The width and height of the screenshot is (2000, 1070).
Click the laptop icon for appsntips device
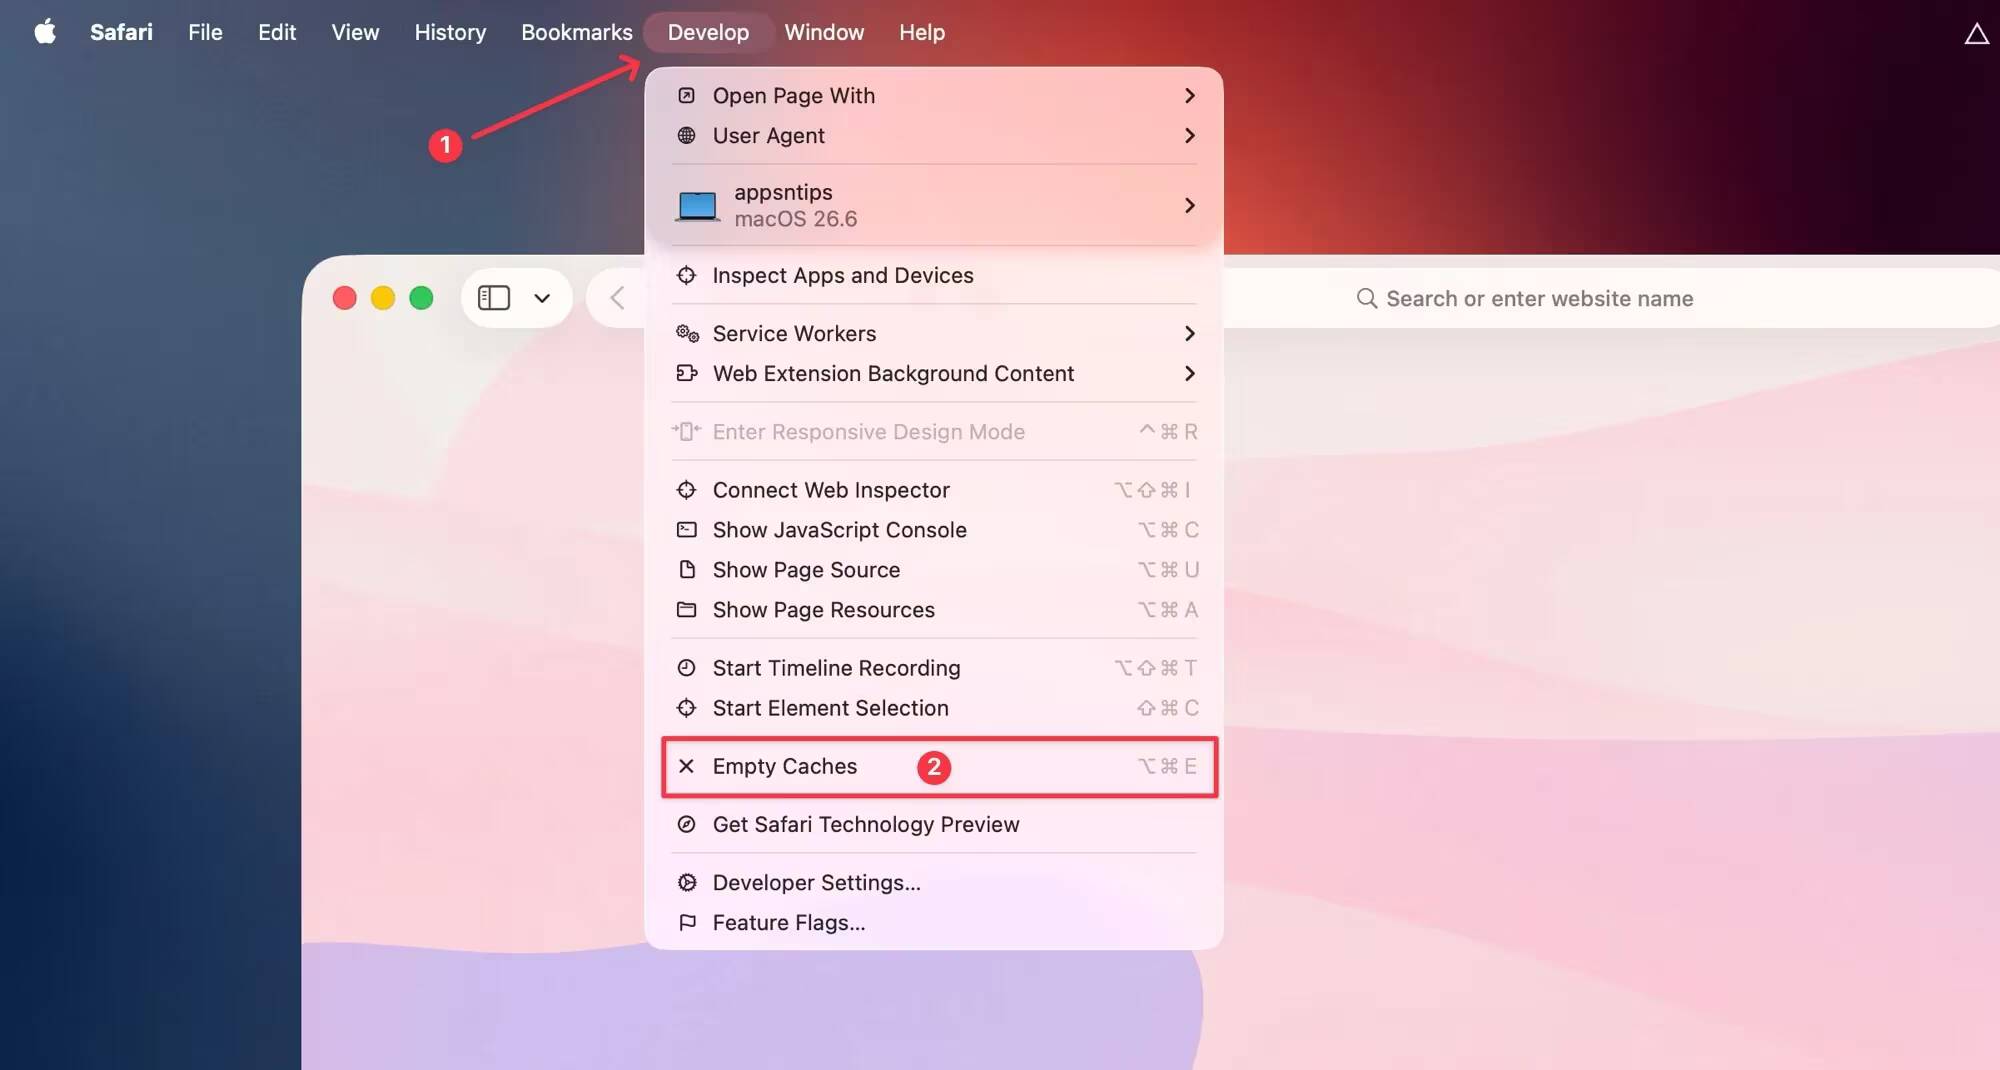[x=697, y=206]
